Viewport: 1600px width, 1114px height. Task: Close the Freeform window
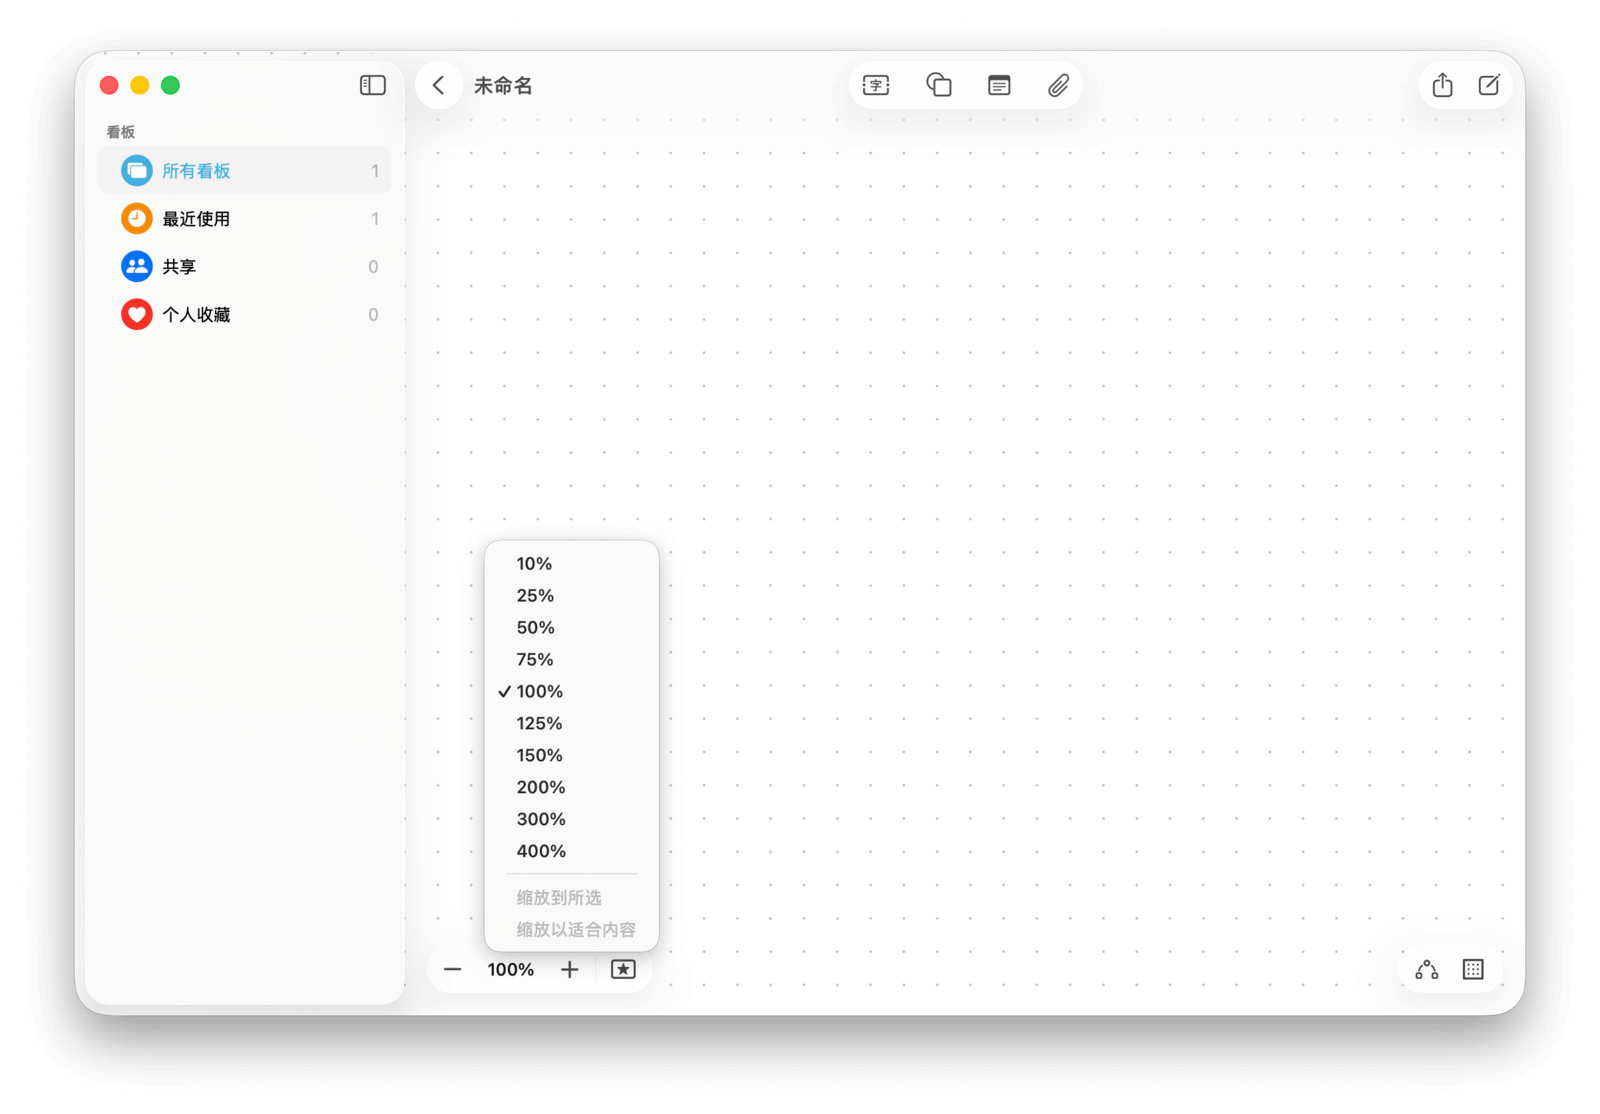(x=110, y=85)
